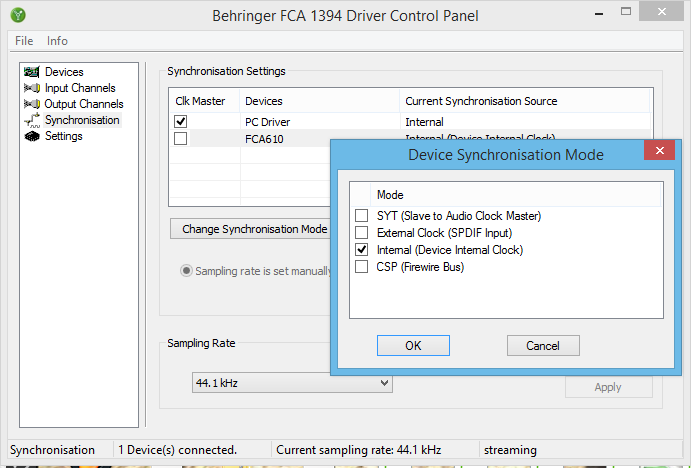Close the Device Synchronisation Mode dialog
This screenshot has width=691, height=468.
[659, 150]
